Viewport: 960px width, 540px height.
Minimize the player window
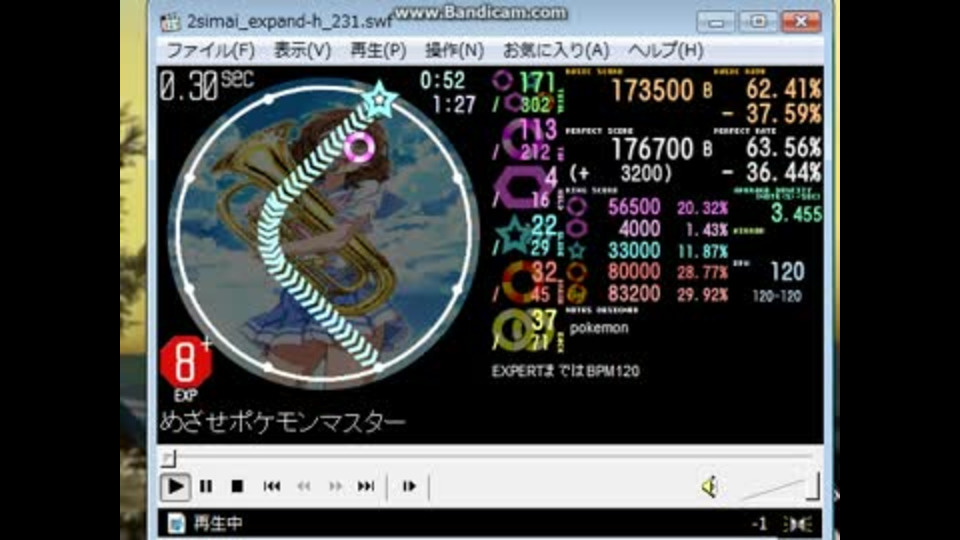pyautogui.click(x=716, y=22)
